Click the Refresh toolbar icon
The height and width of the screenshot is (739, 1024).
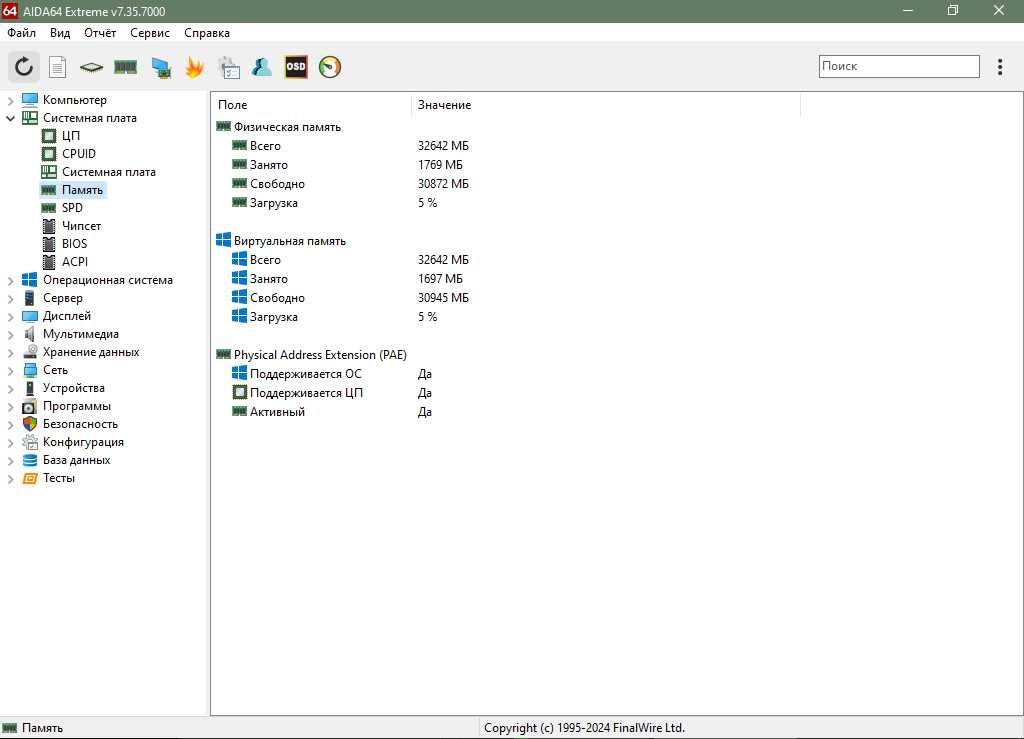24,67
